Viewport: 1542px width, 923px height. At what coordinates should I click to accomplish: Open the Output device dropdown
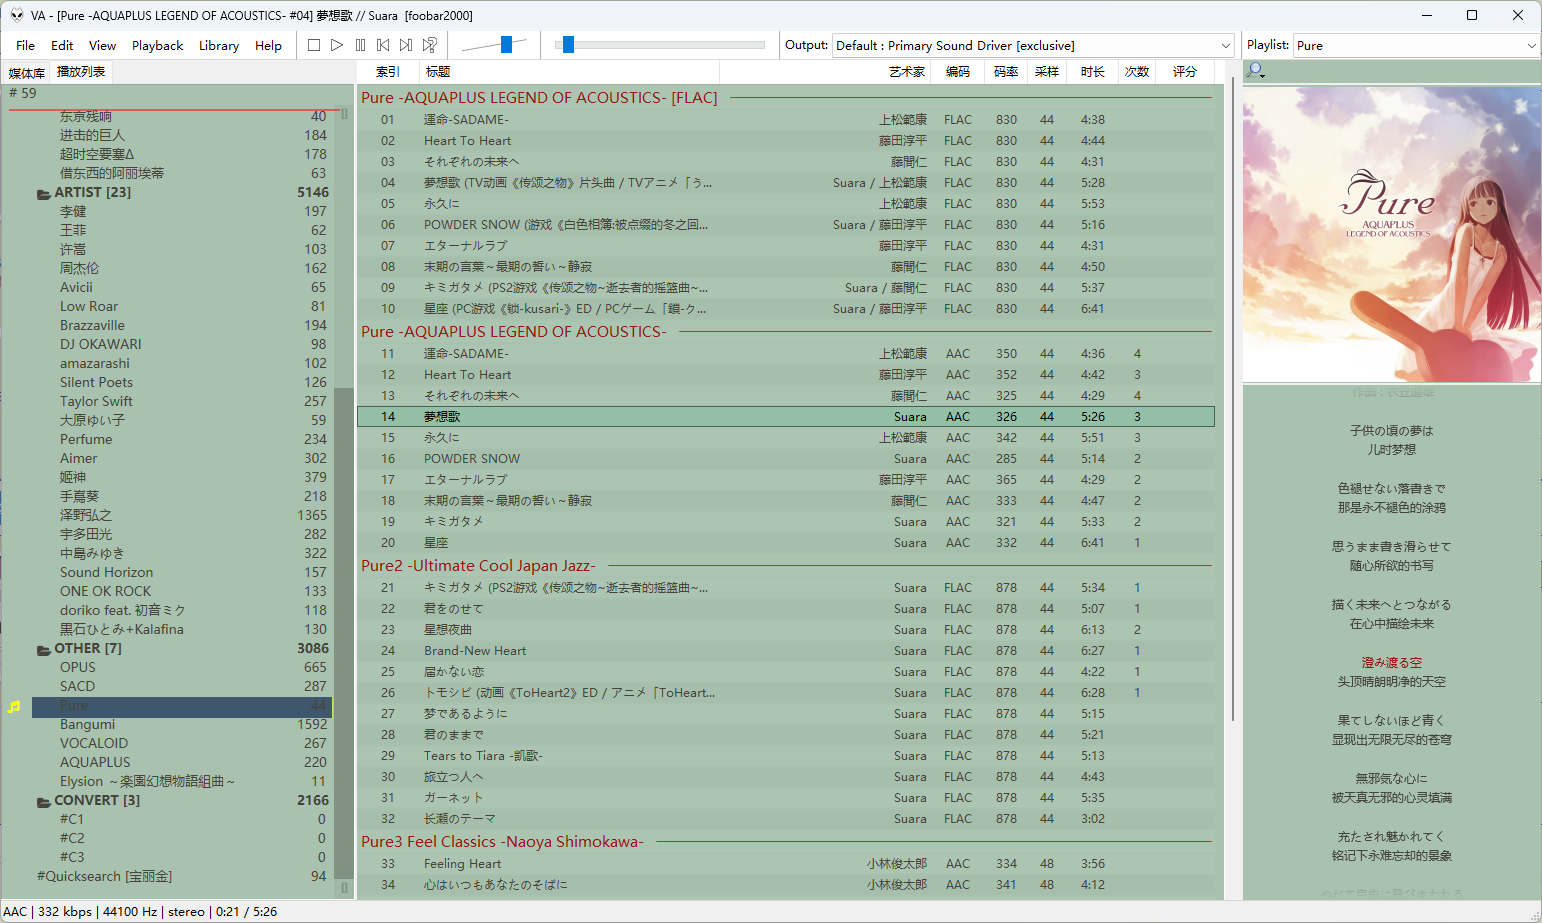point(1033,45)
